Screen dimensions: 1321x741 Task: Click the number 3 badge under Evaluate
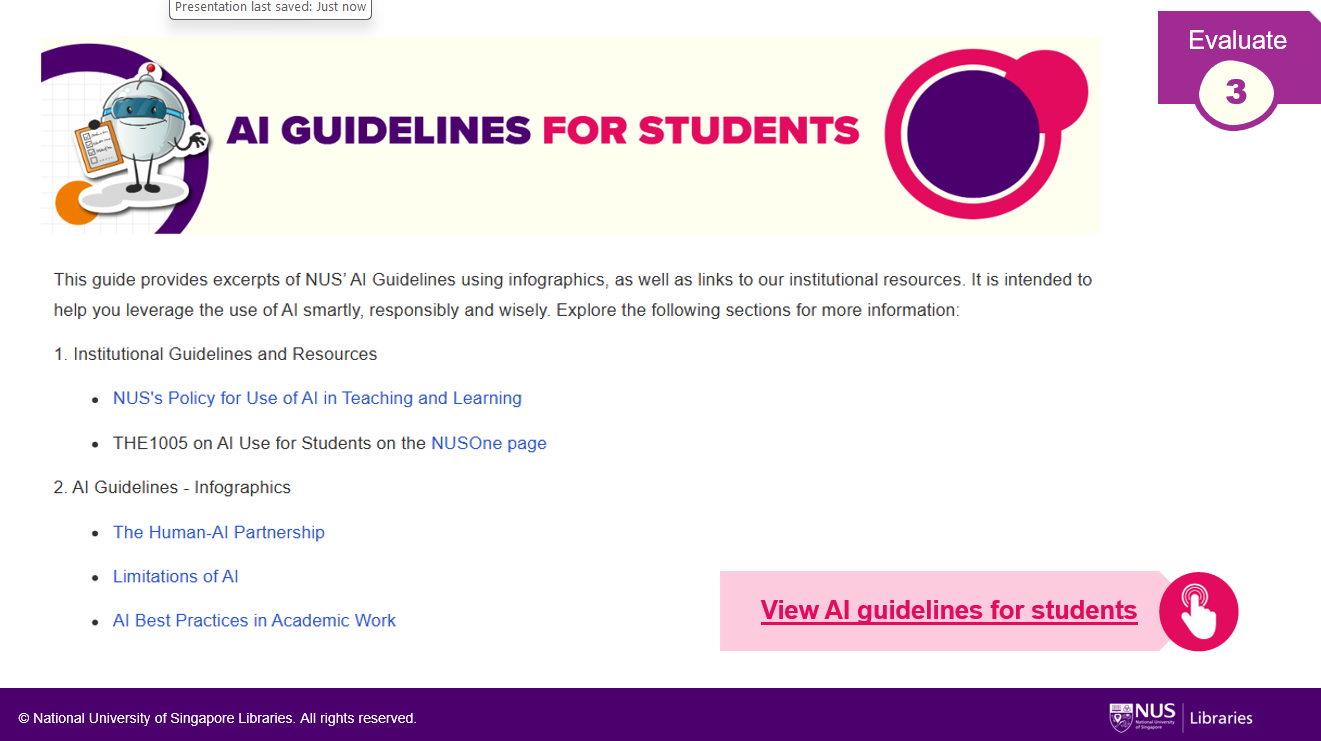click(x=1236, y=92)
